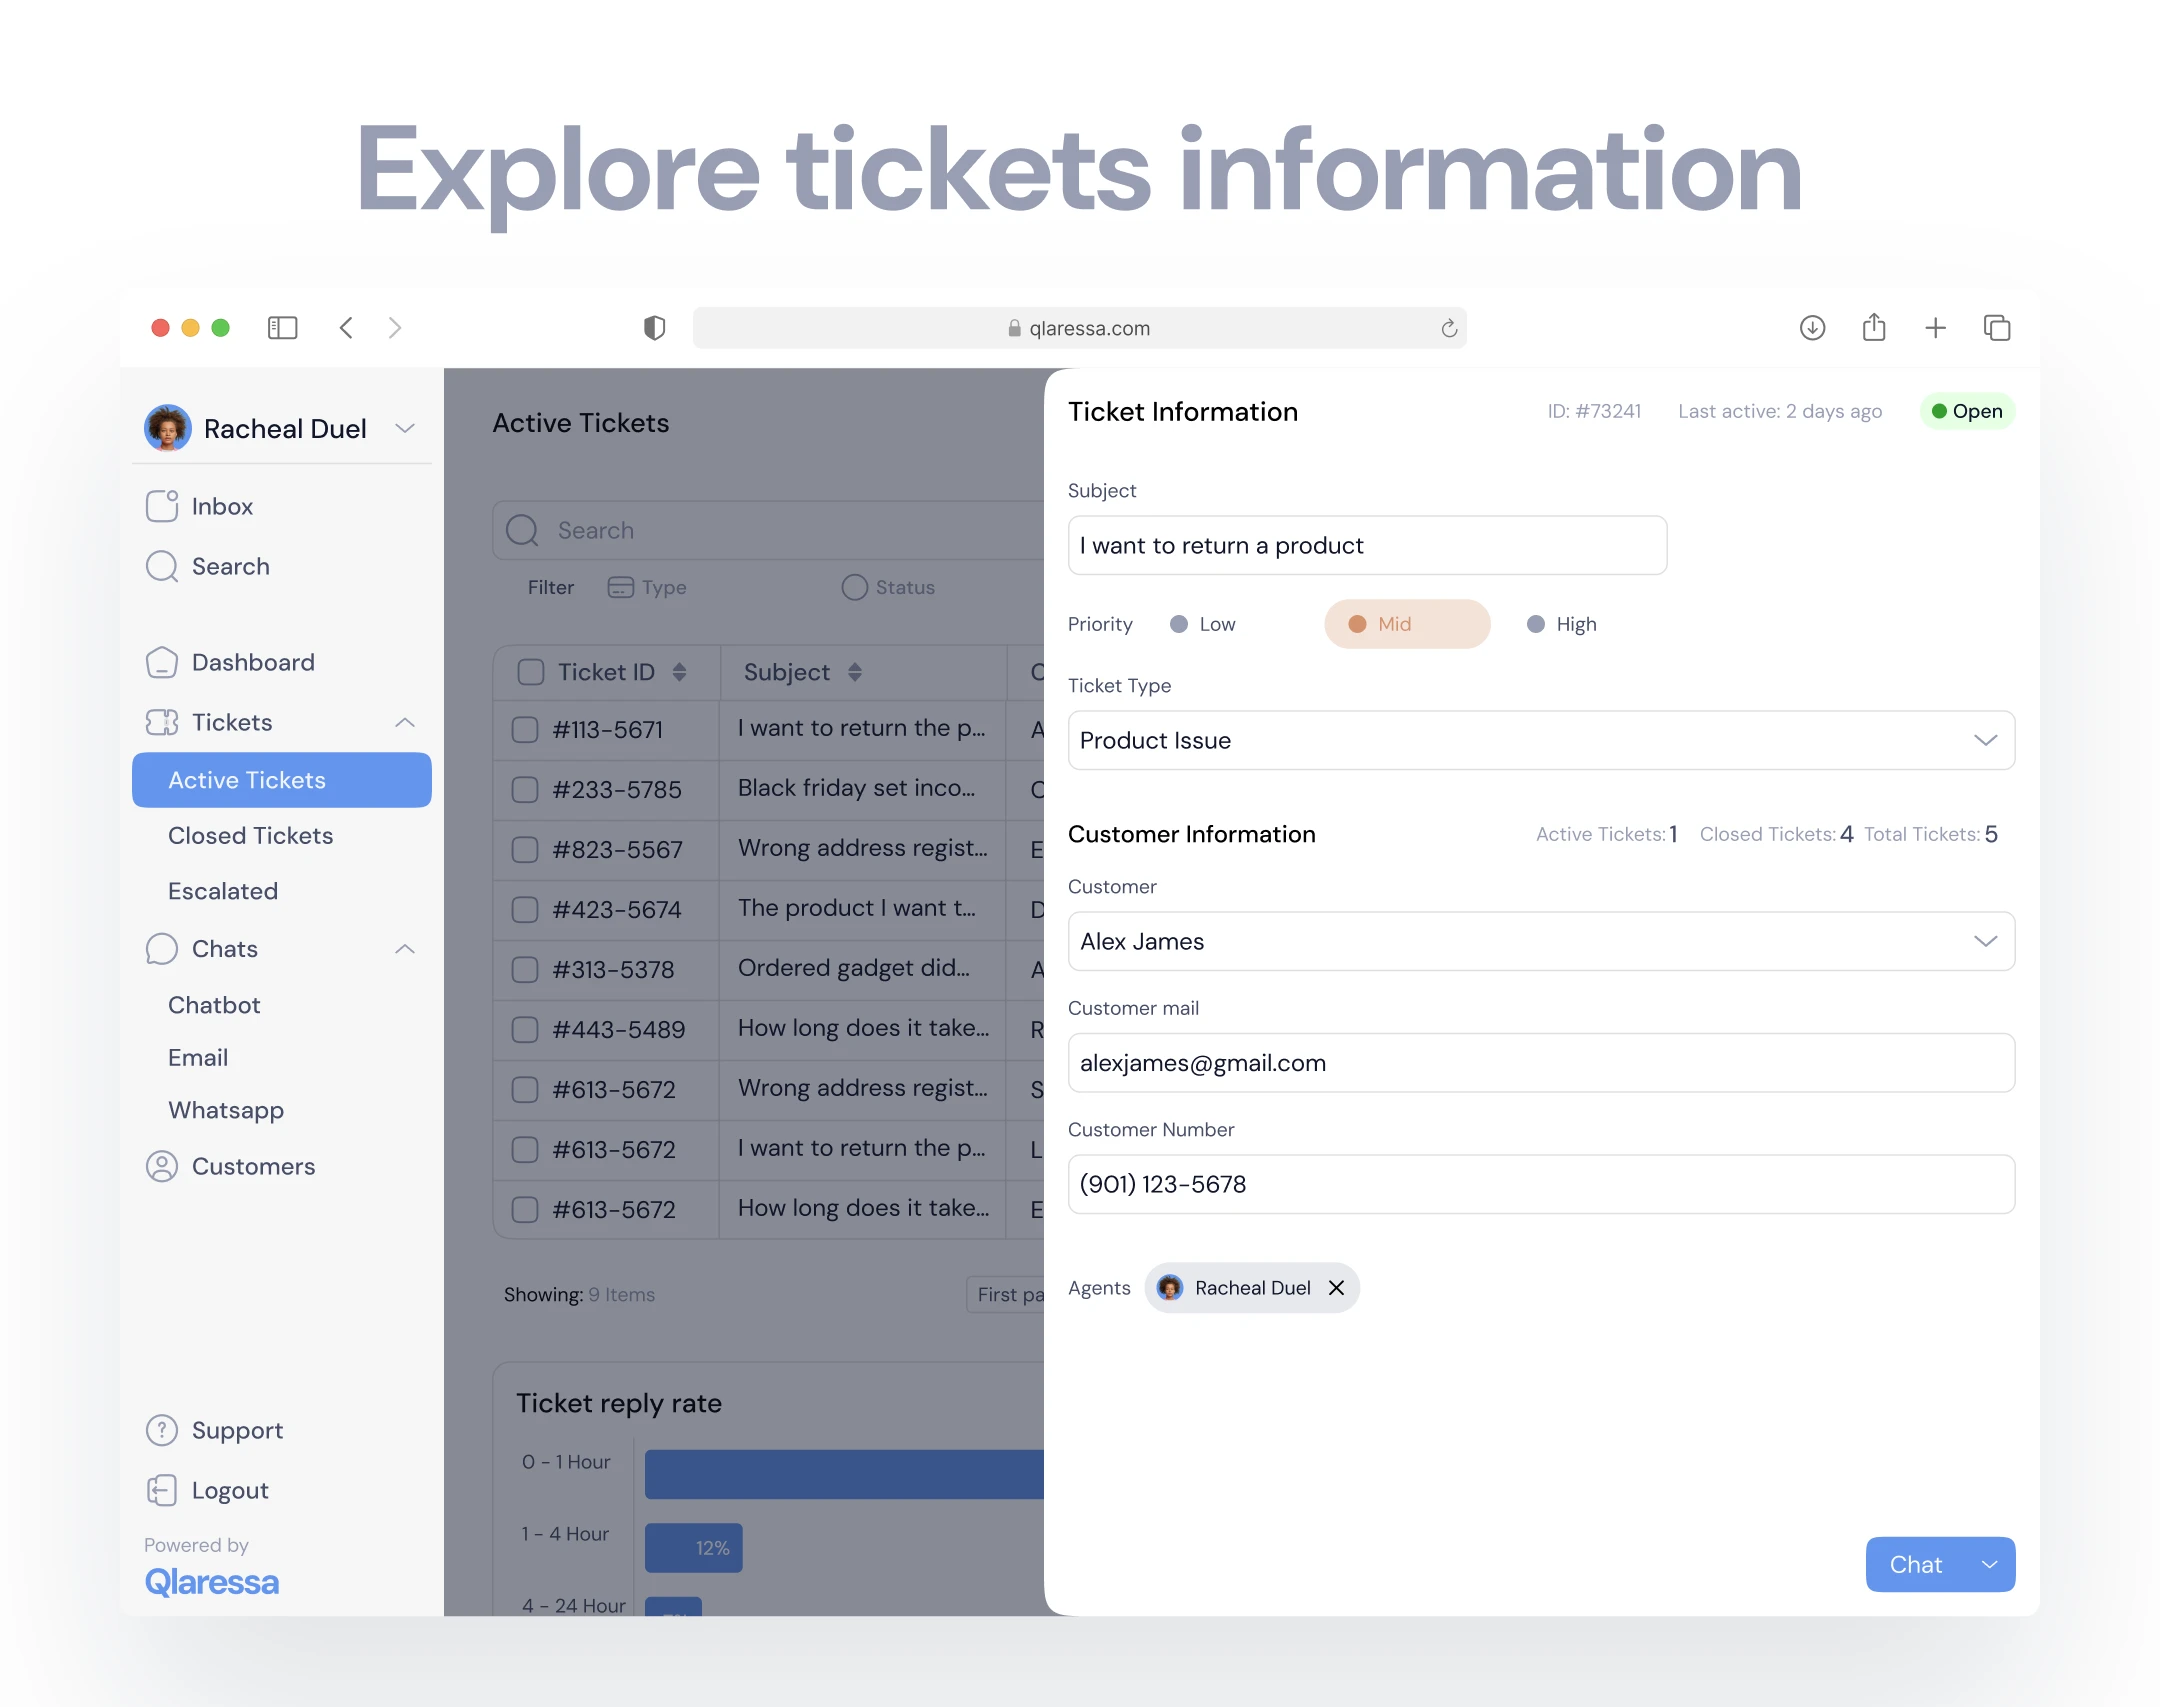
Task: Open ticket 'Ordered gadget did...'
Action: pyautogui.click(x=854, y=968)
